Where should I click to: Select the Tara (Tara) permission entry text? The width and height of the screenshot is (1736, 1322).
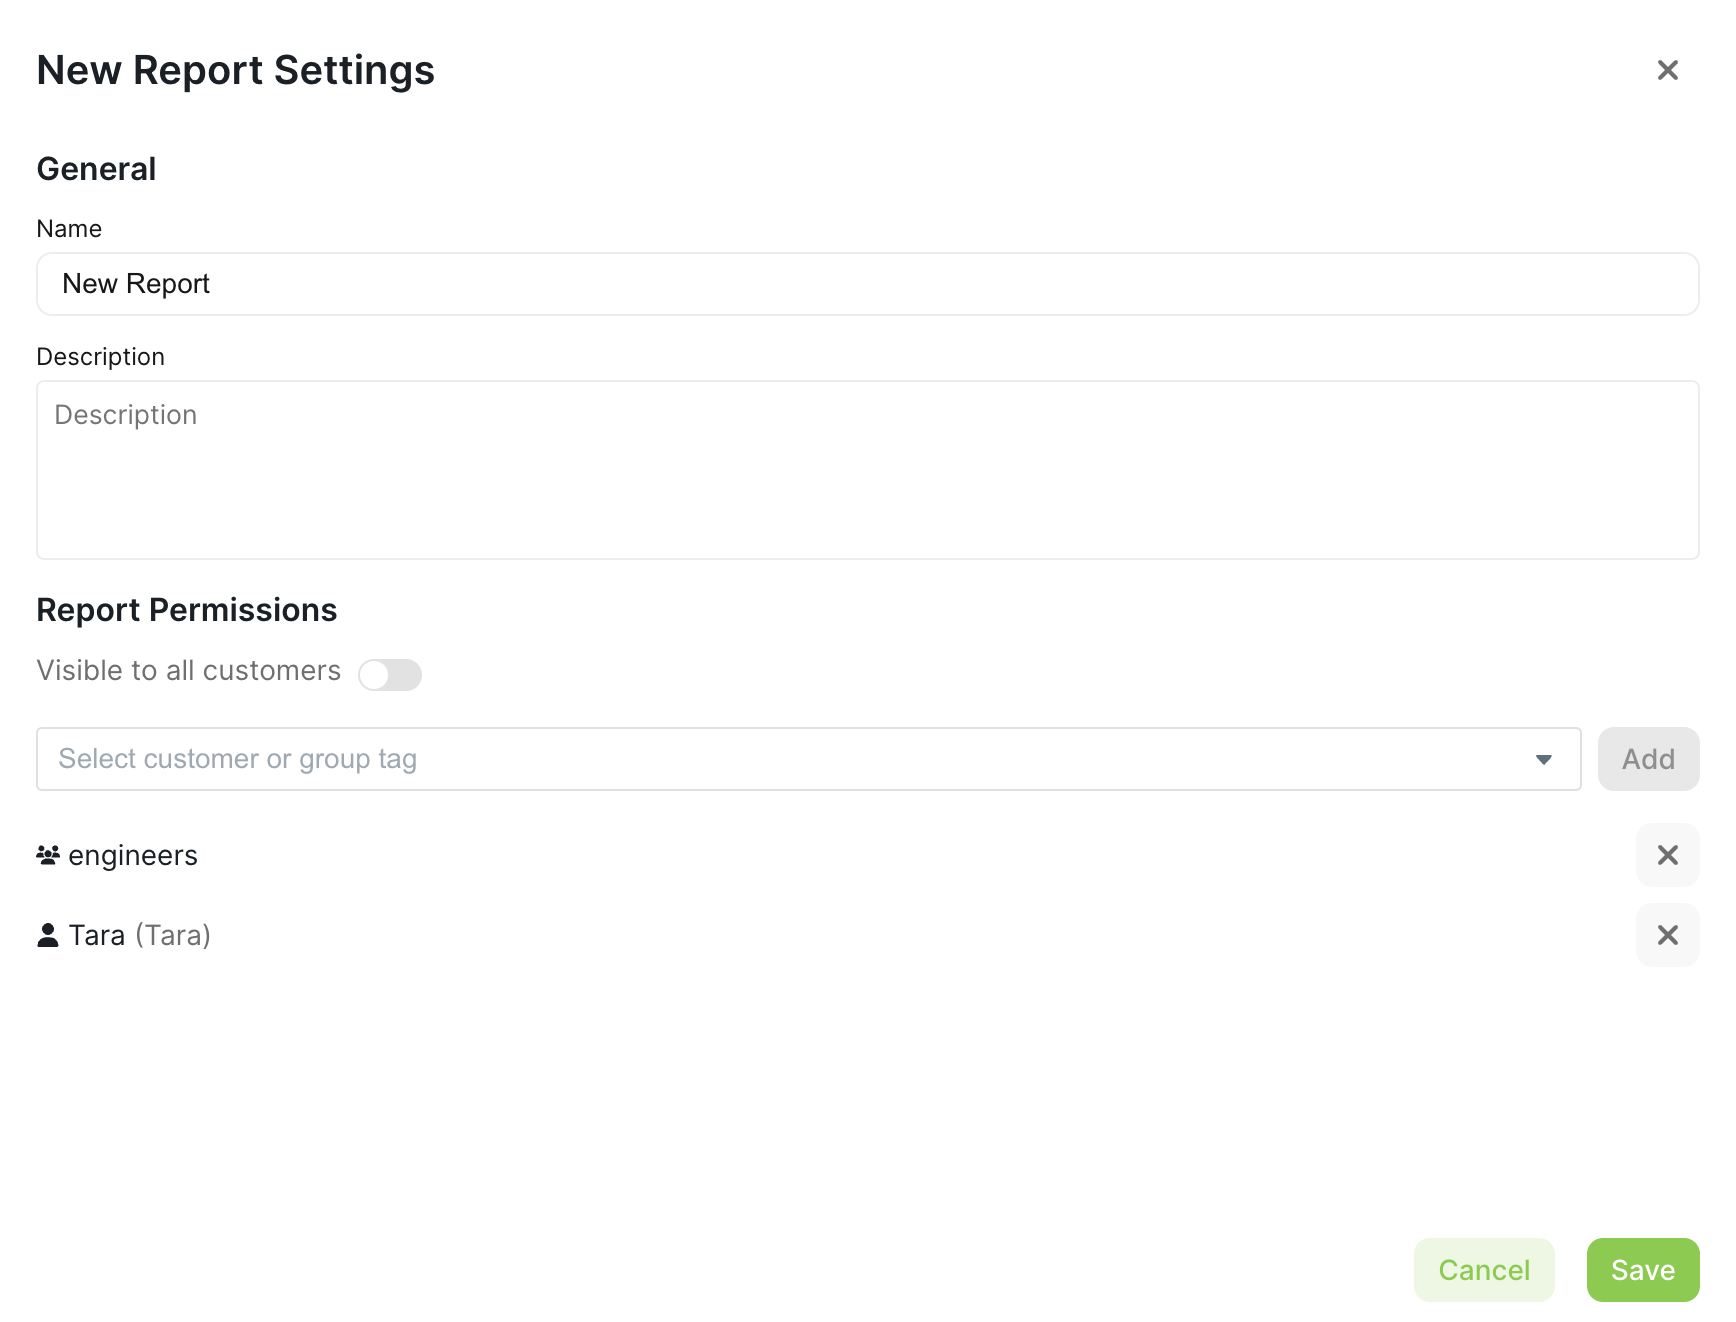[139, 936]
